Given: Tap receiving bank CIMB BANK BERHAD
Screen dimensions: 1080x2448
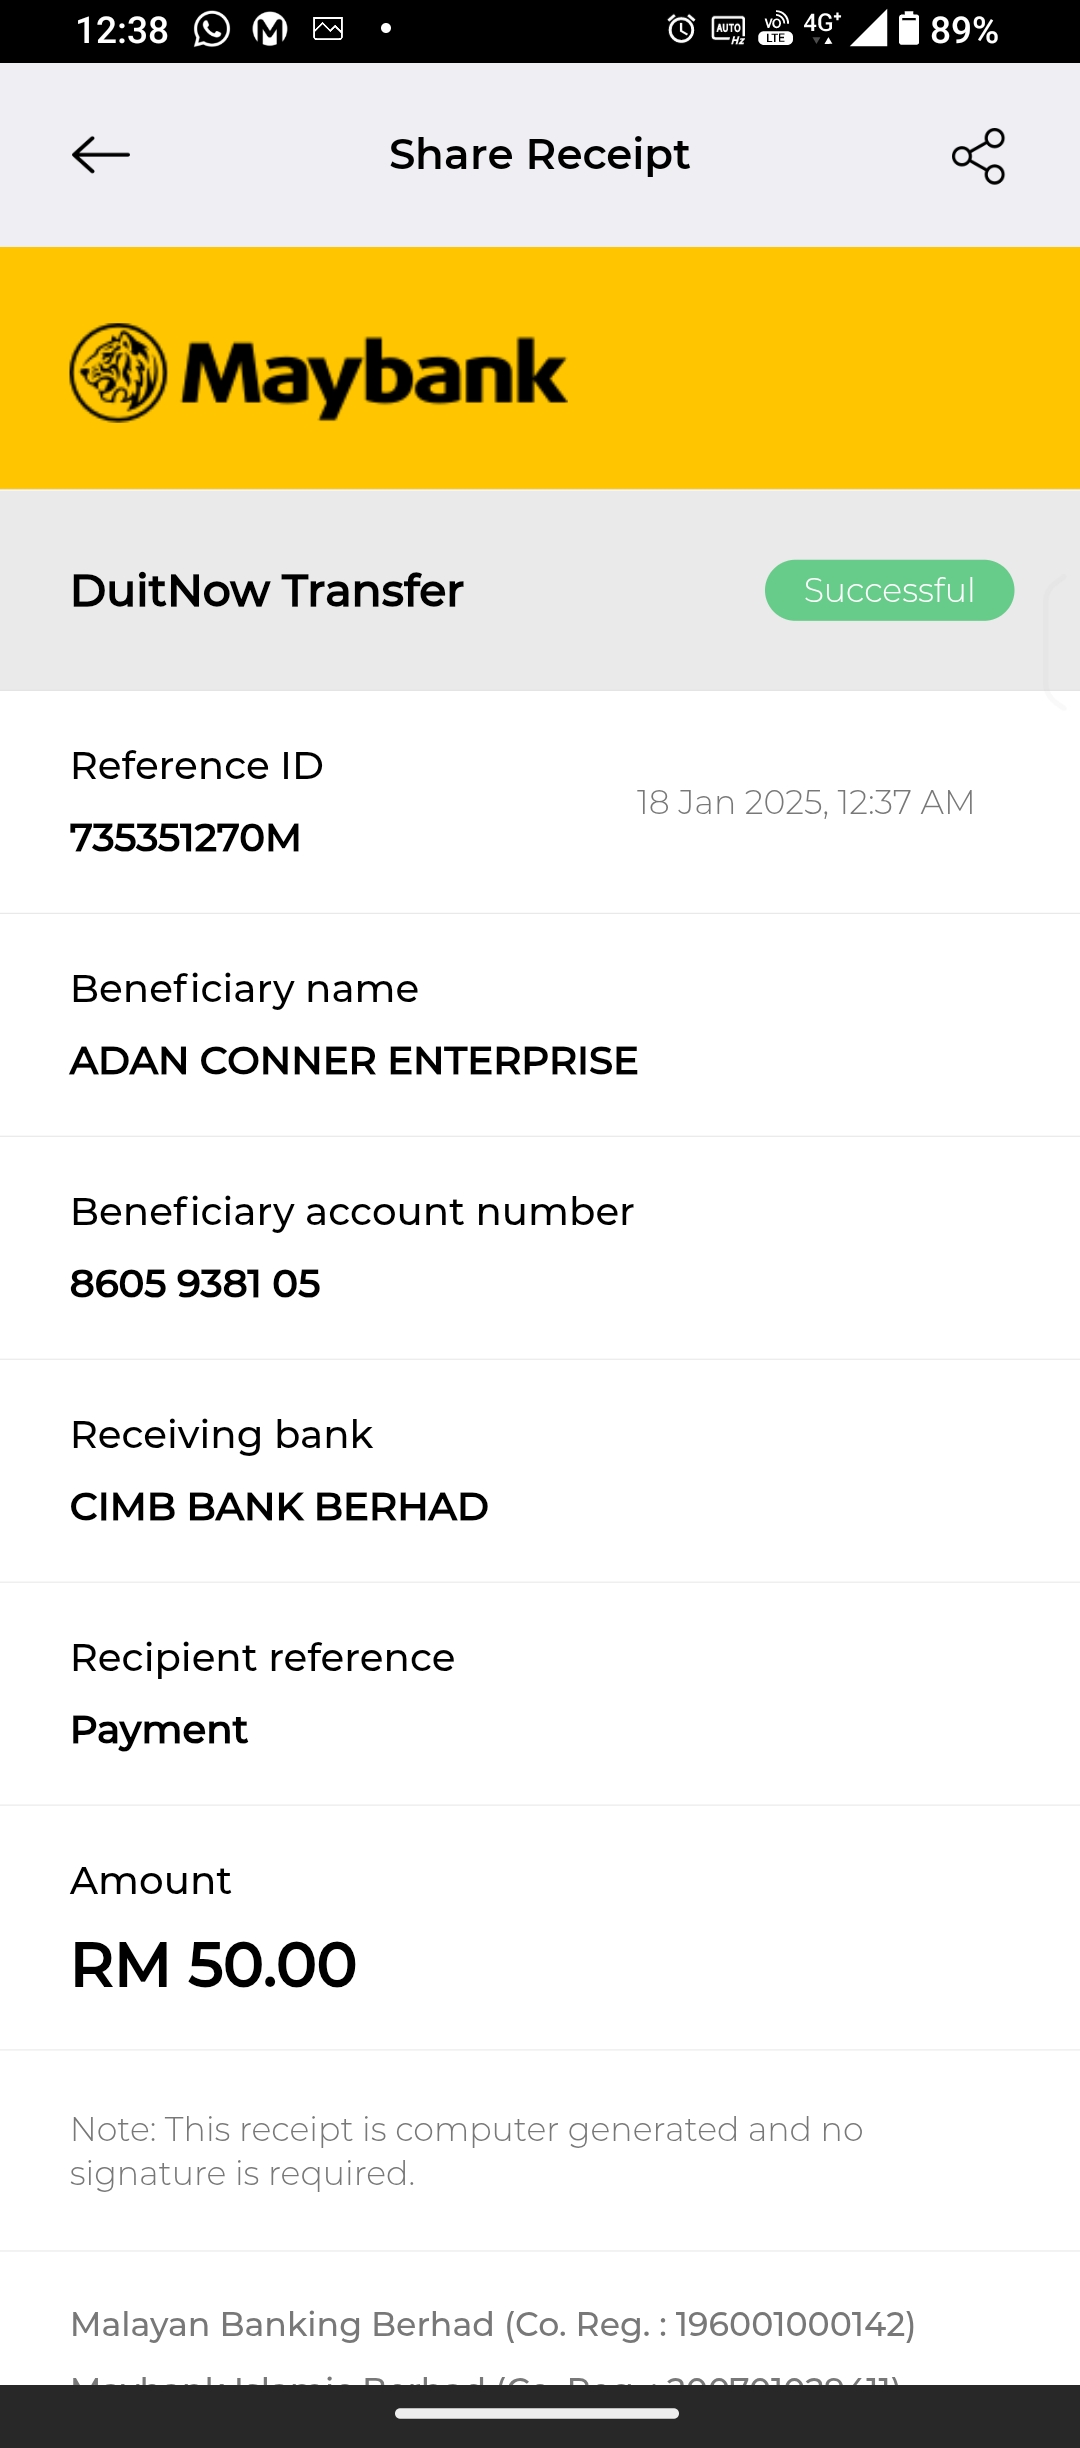Looking at the screenshot, I should pos(279,1507).
